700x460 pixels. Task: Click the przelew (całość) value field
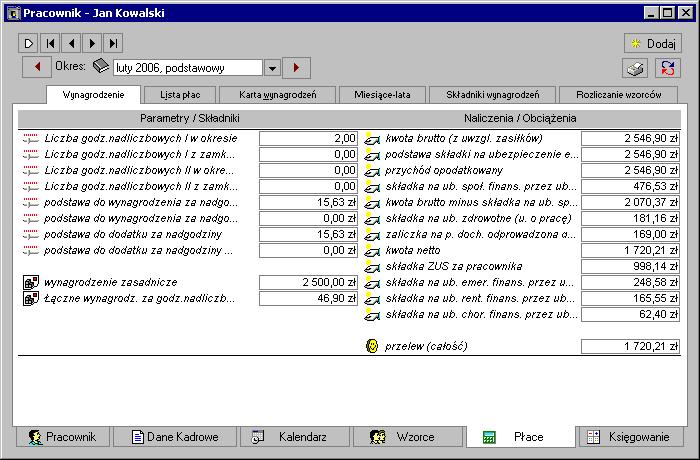click(x=630, y=346)
